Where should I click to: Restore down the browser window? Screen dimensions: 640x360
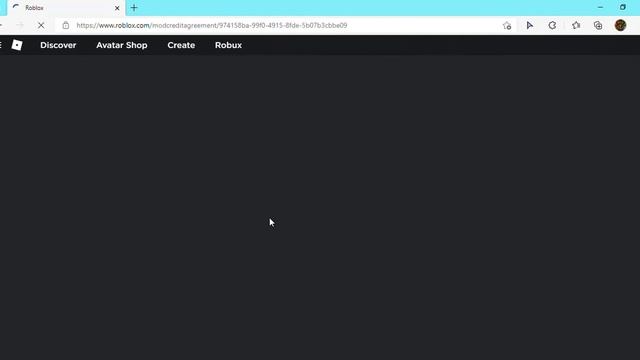622,7
